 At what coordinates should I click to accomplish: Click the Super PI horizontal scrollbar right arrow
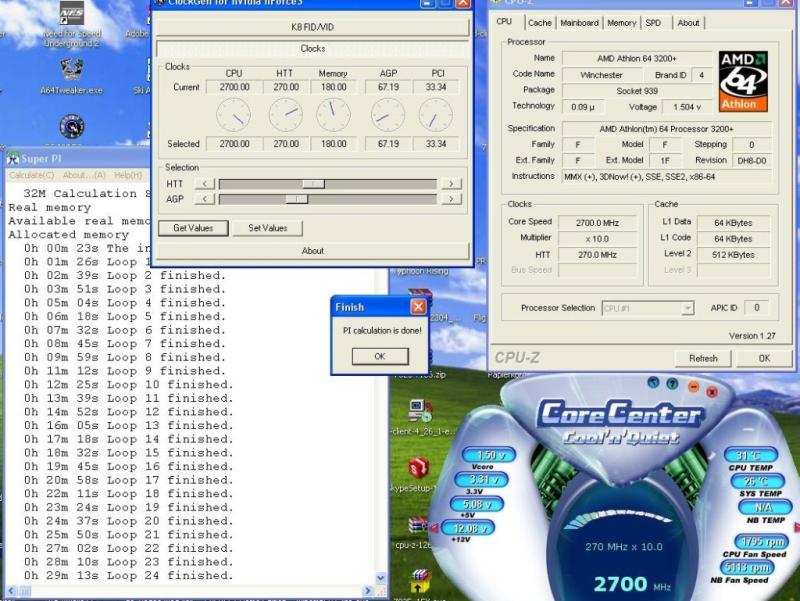tap(368, 591)
